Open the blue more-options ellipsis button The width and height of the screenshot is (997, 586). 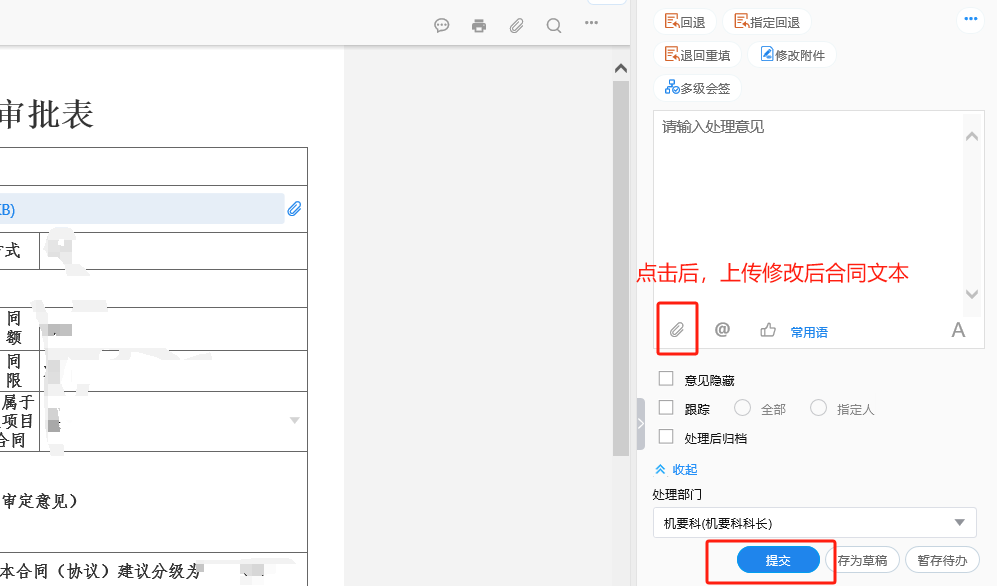coord(969,19)
